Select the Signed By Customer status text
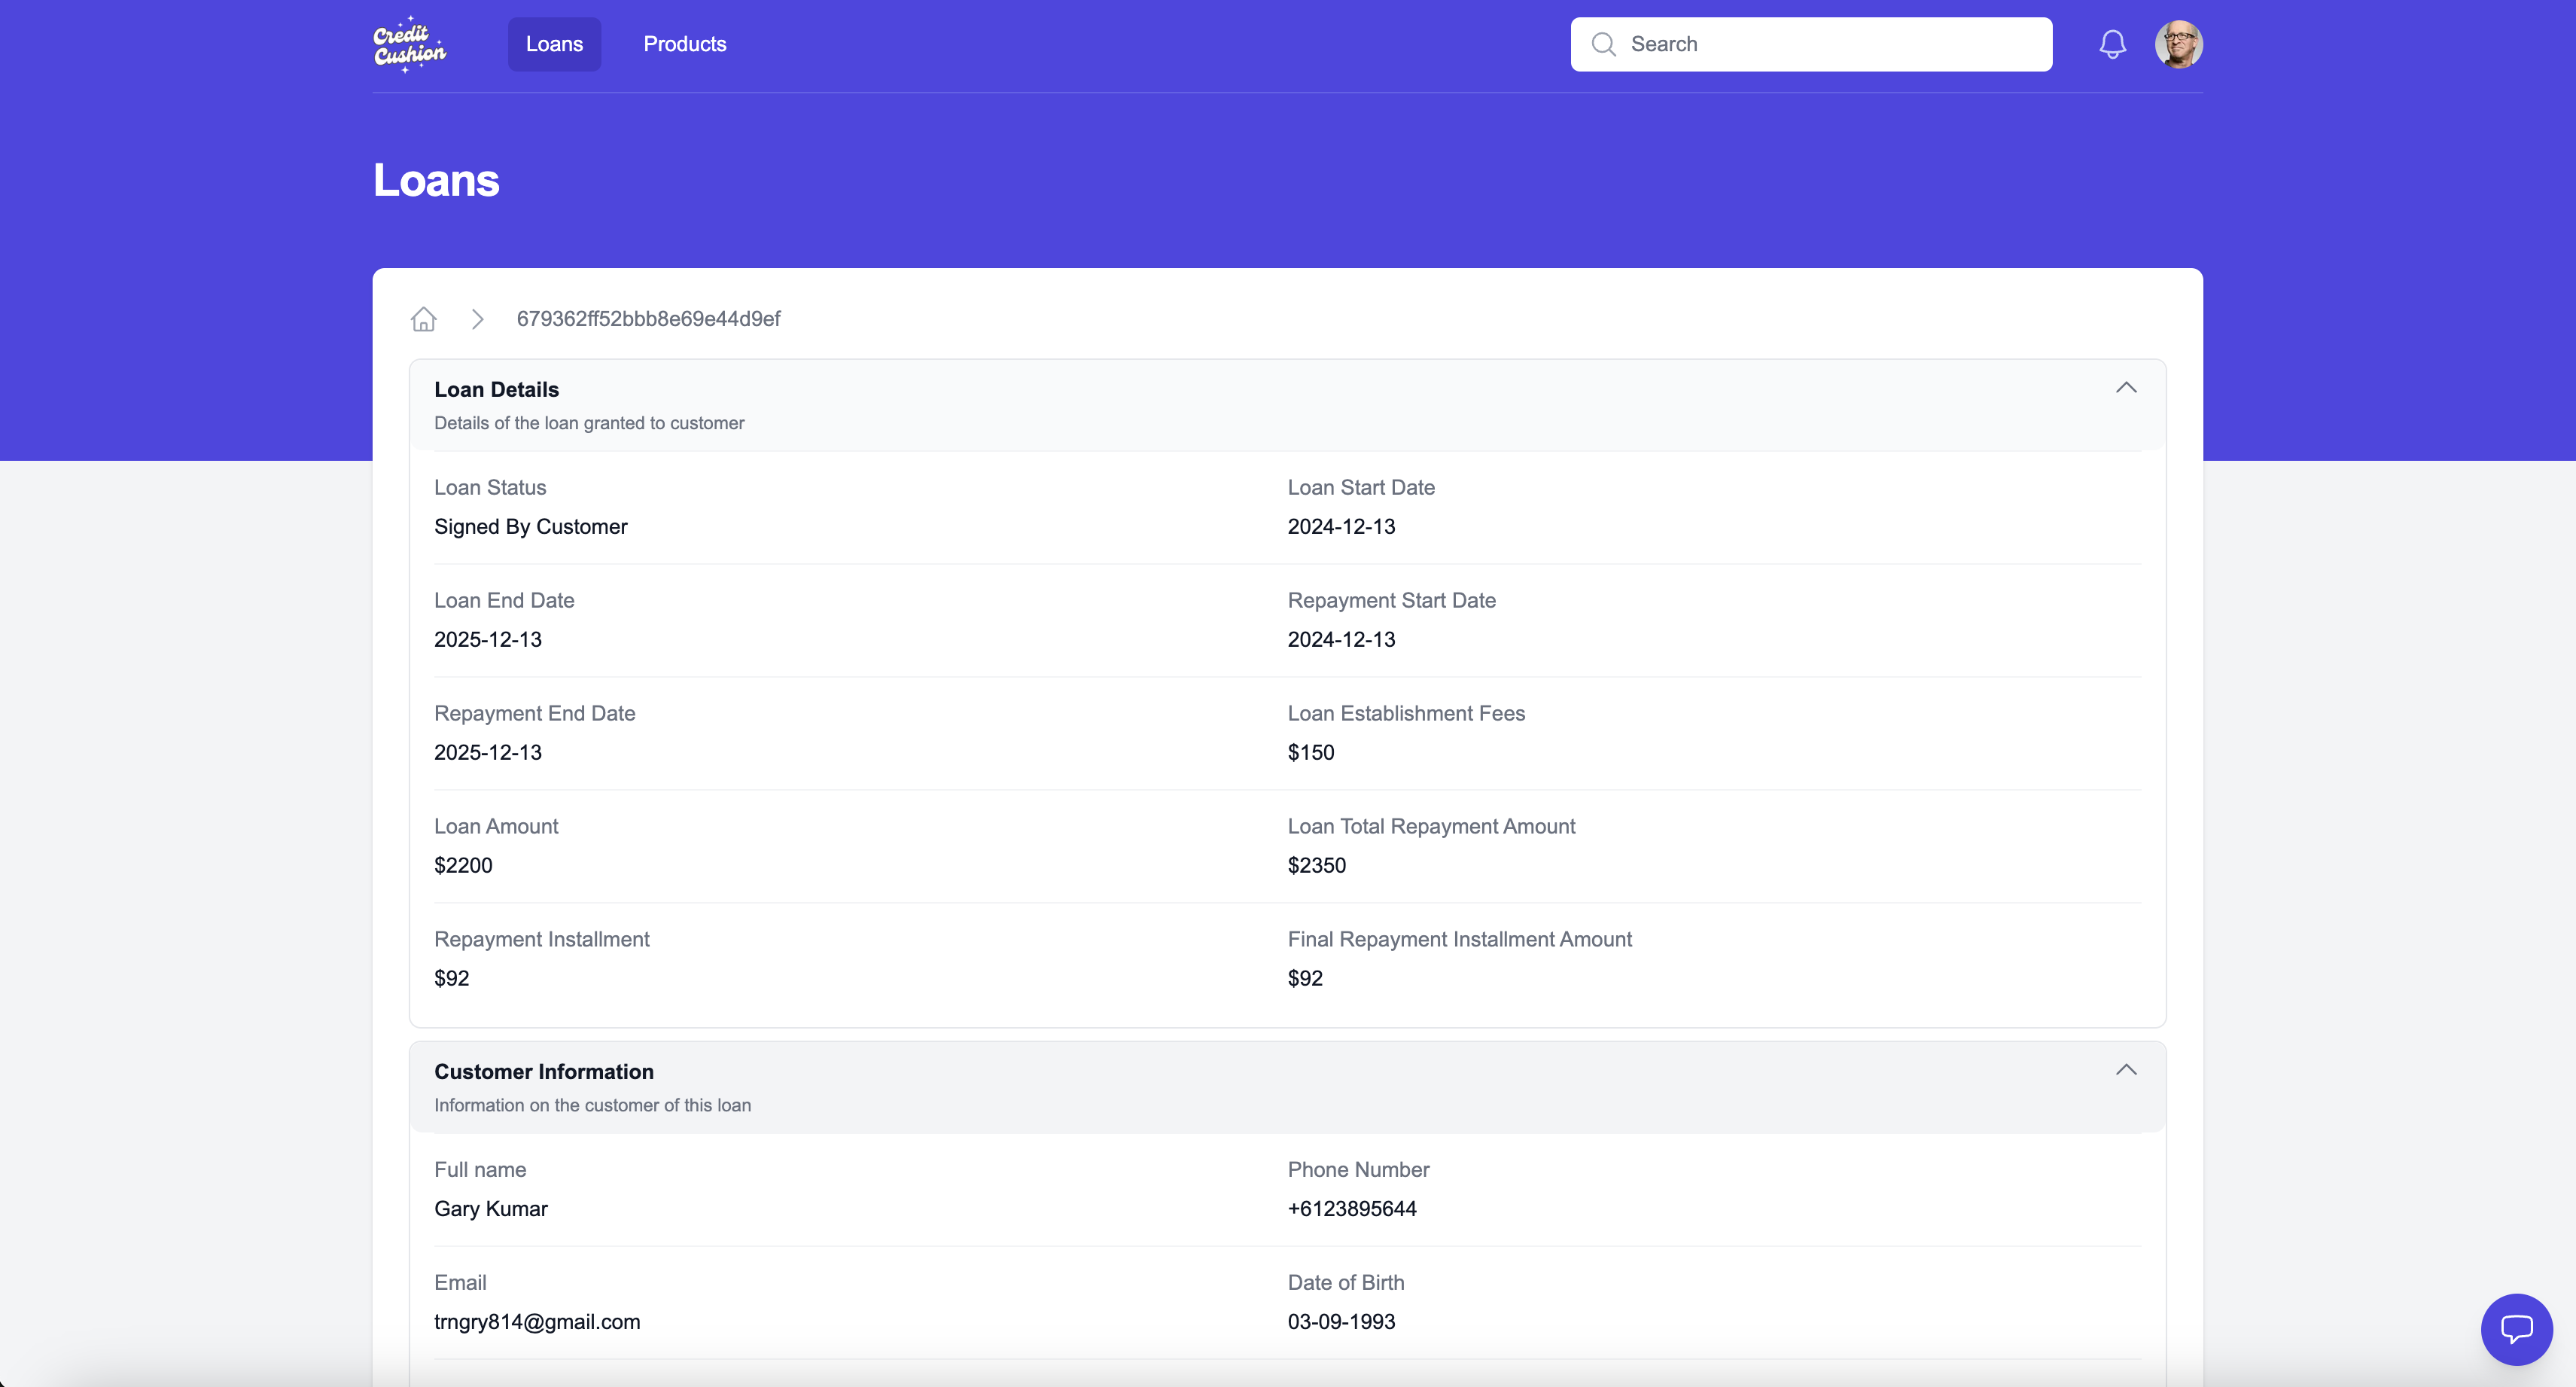The height and width of the screenshot is (1387, 2576). pyautogui.click(x=531, y=527)
